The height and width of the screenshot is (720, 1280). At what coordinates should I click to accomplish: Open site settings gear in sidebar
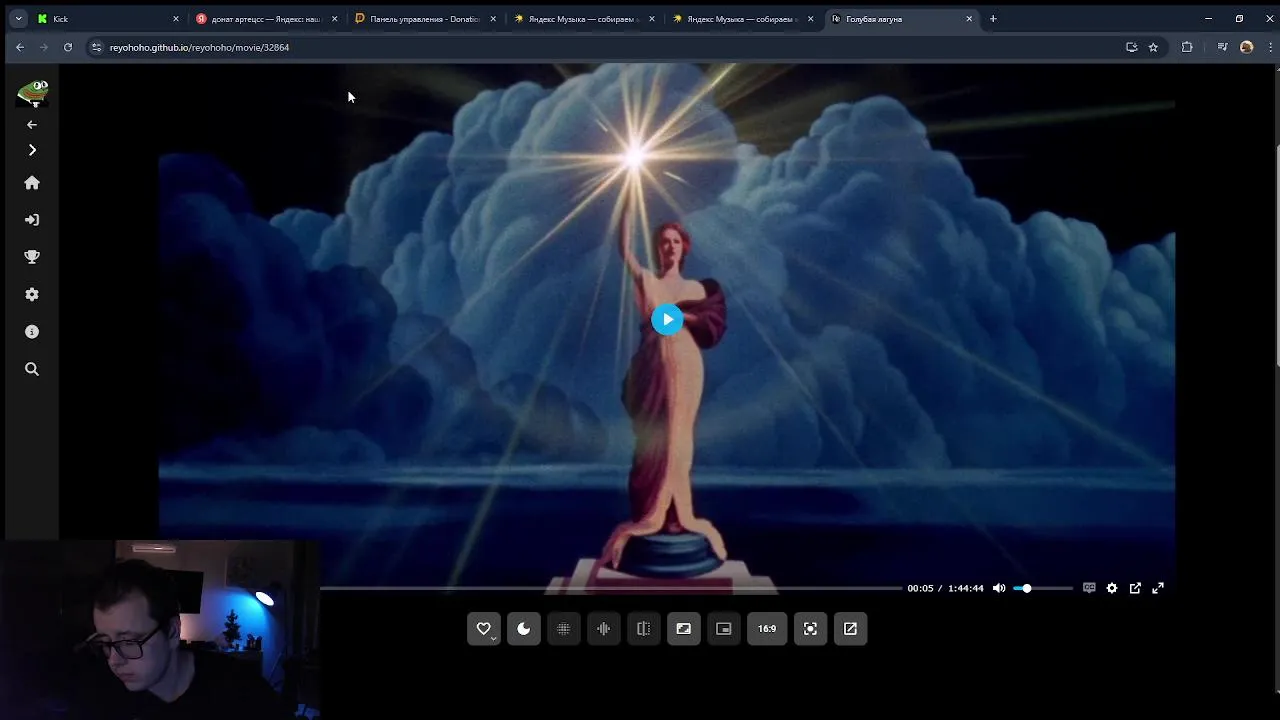[x=32, y=295]
